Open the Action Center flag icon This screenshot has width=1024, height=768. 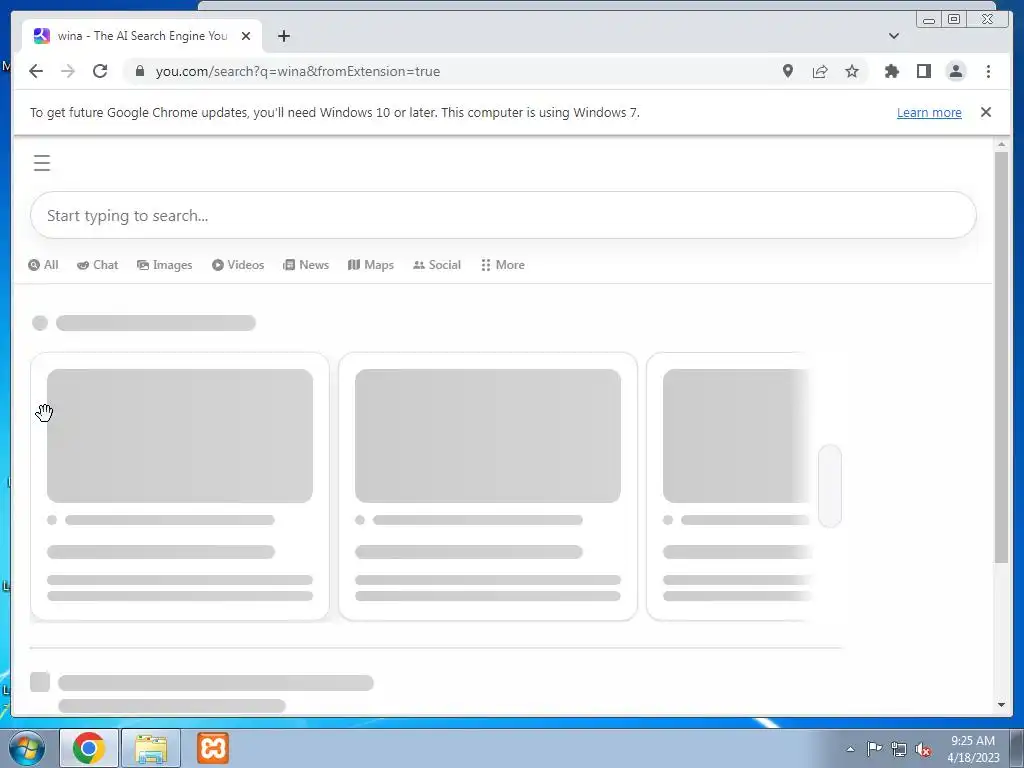(874, 749)
